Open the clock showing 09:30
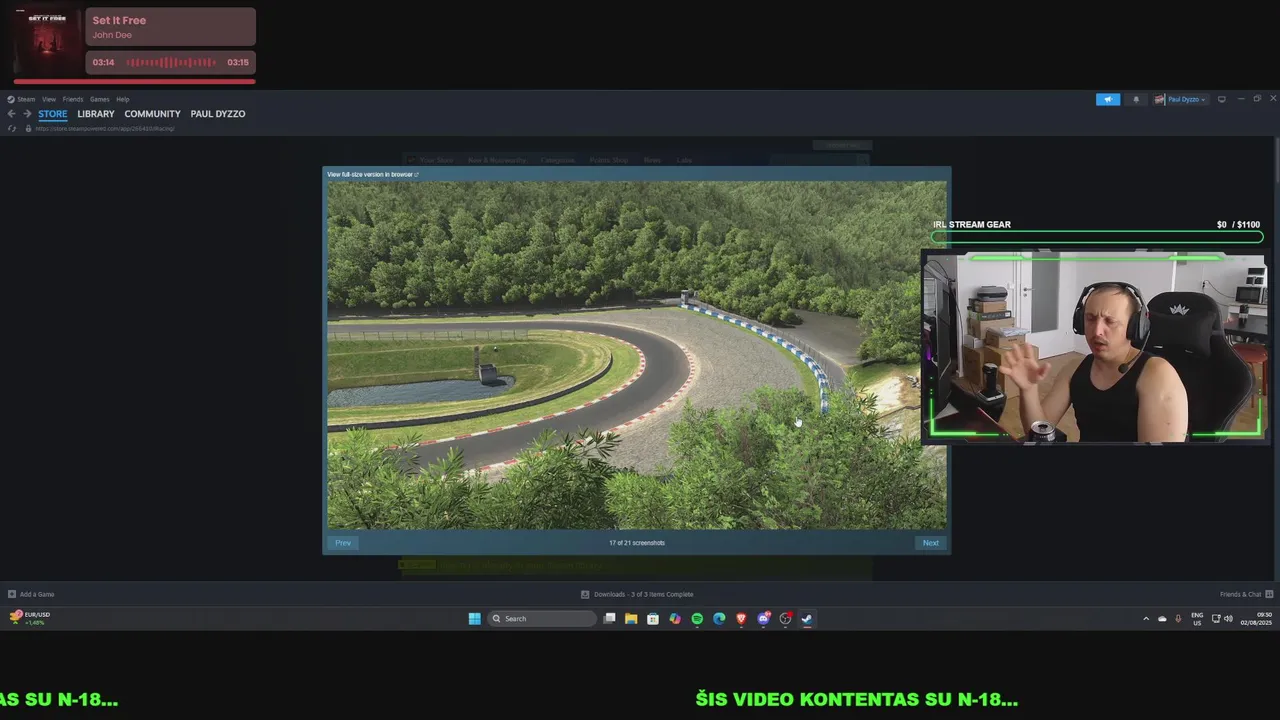The image size is (1280, 720). point(1257,619)
